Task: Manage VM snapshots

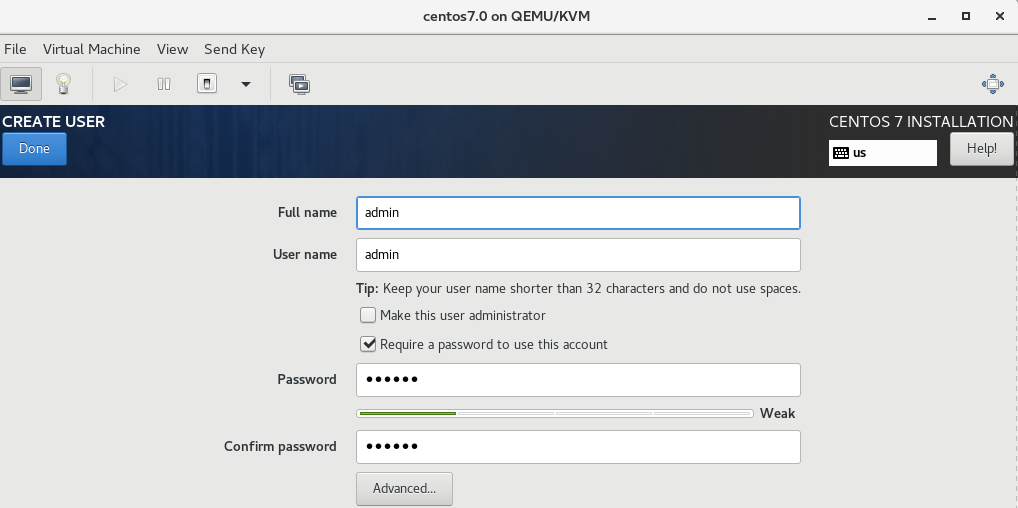Action: click(299, 84)
